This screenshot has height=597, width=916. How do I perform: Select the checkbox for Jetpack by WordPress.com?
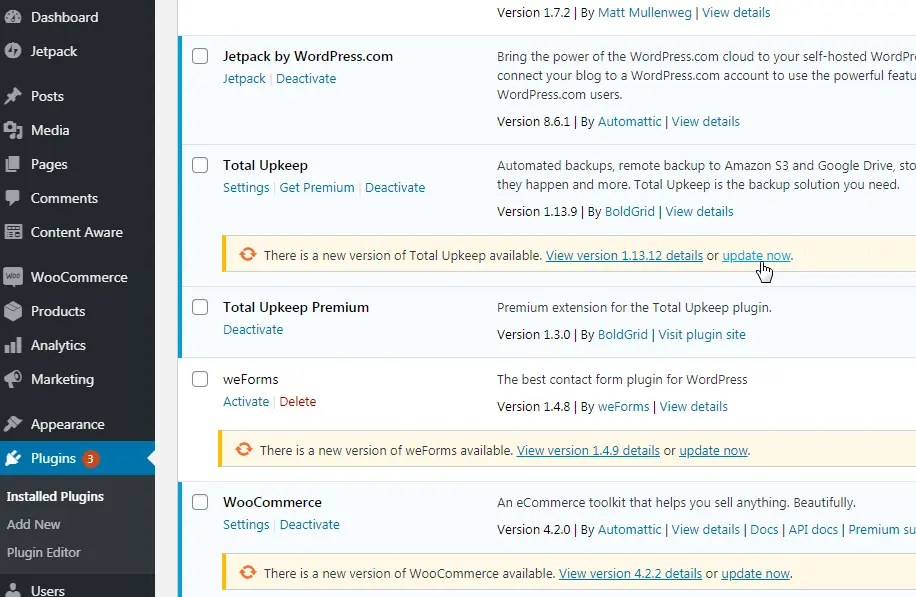(200, 56)
